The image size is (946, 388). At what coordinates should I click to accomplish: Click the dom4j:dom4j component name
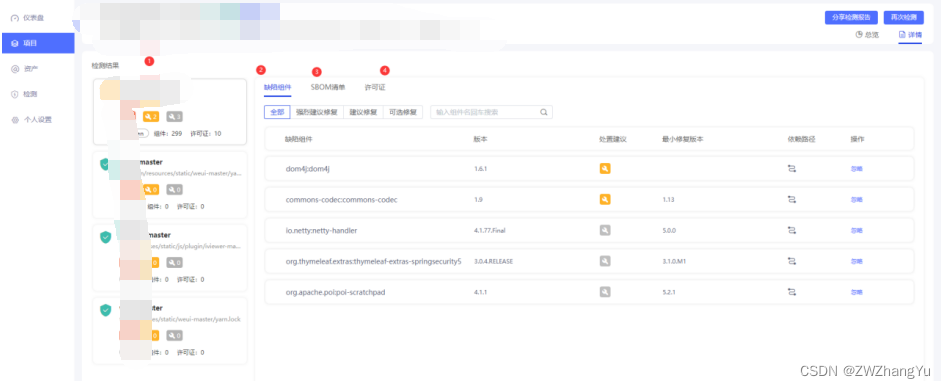coord(308,169)
